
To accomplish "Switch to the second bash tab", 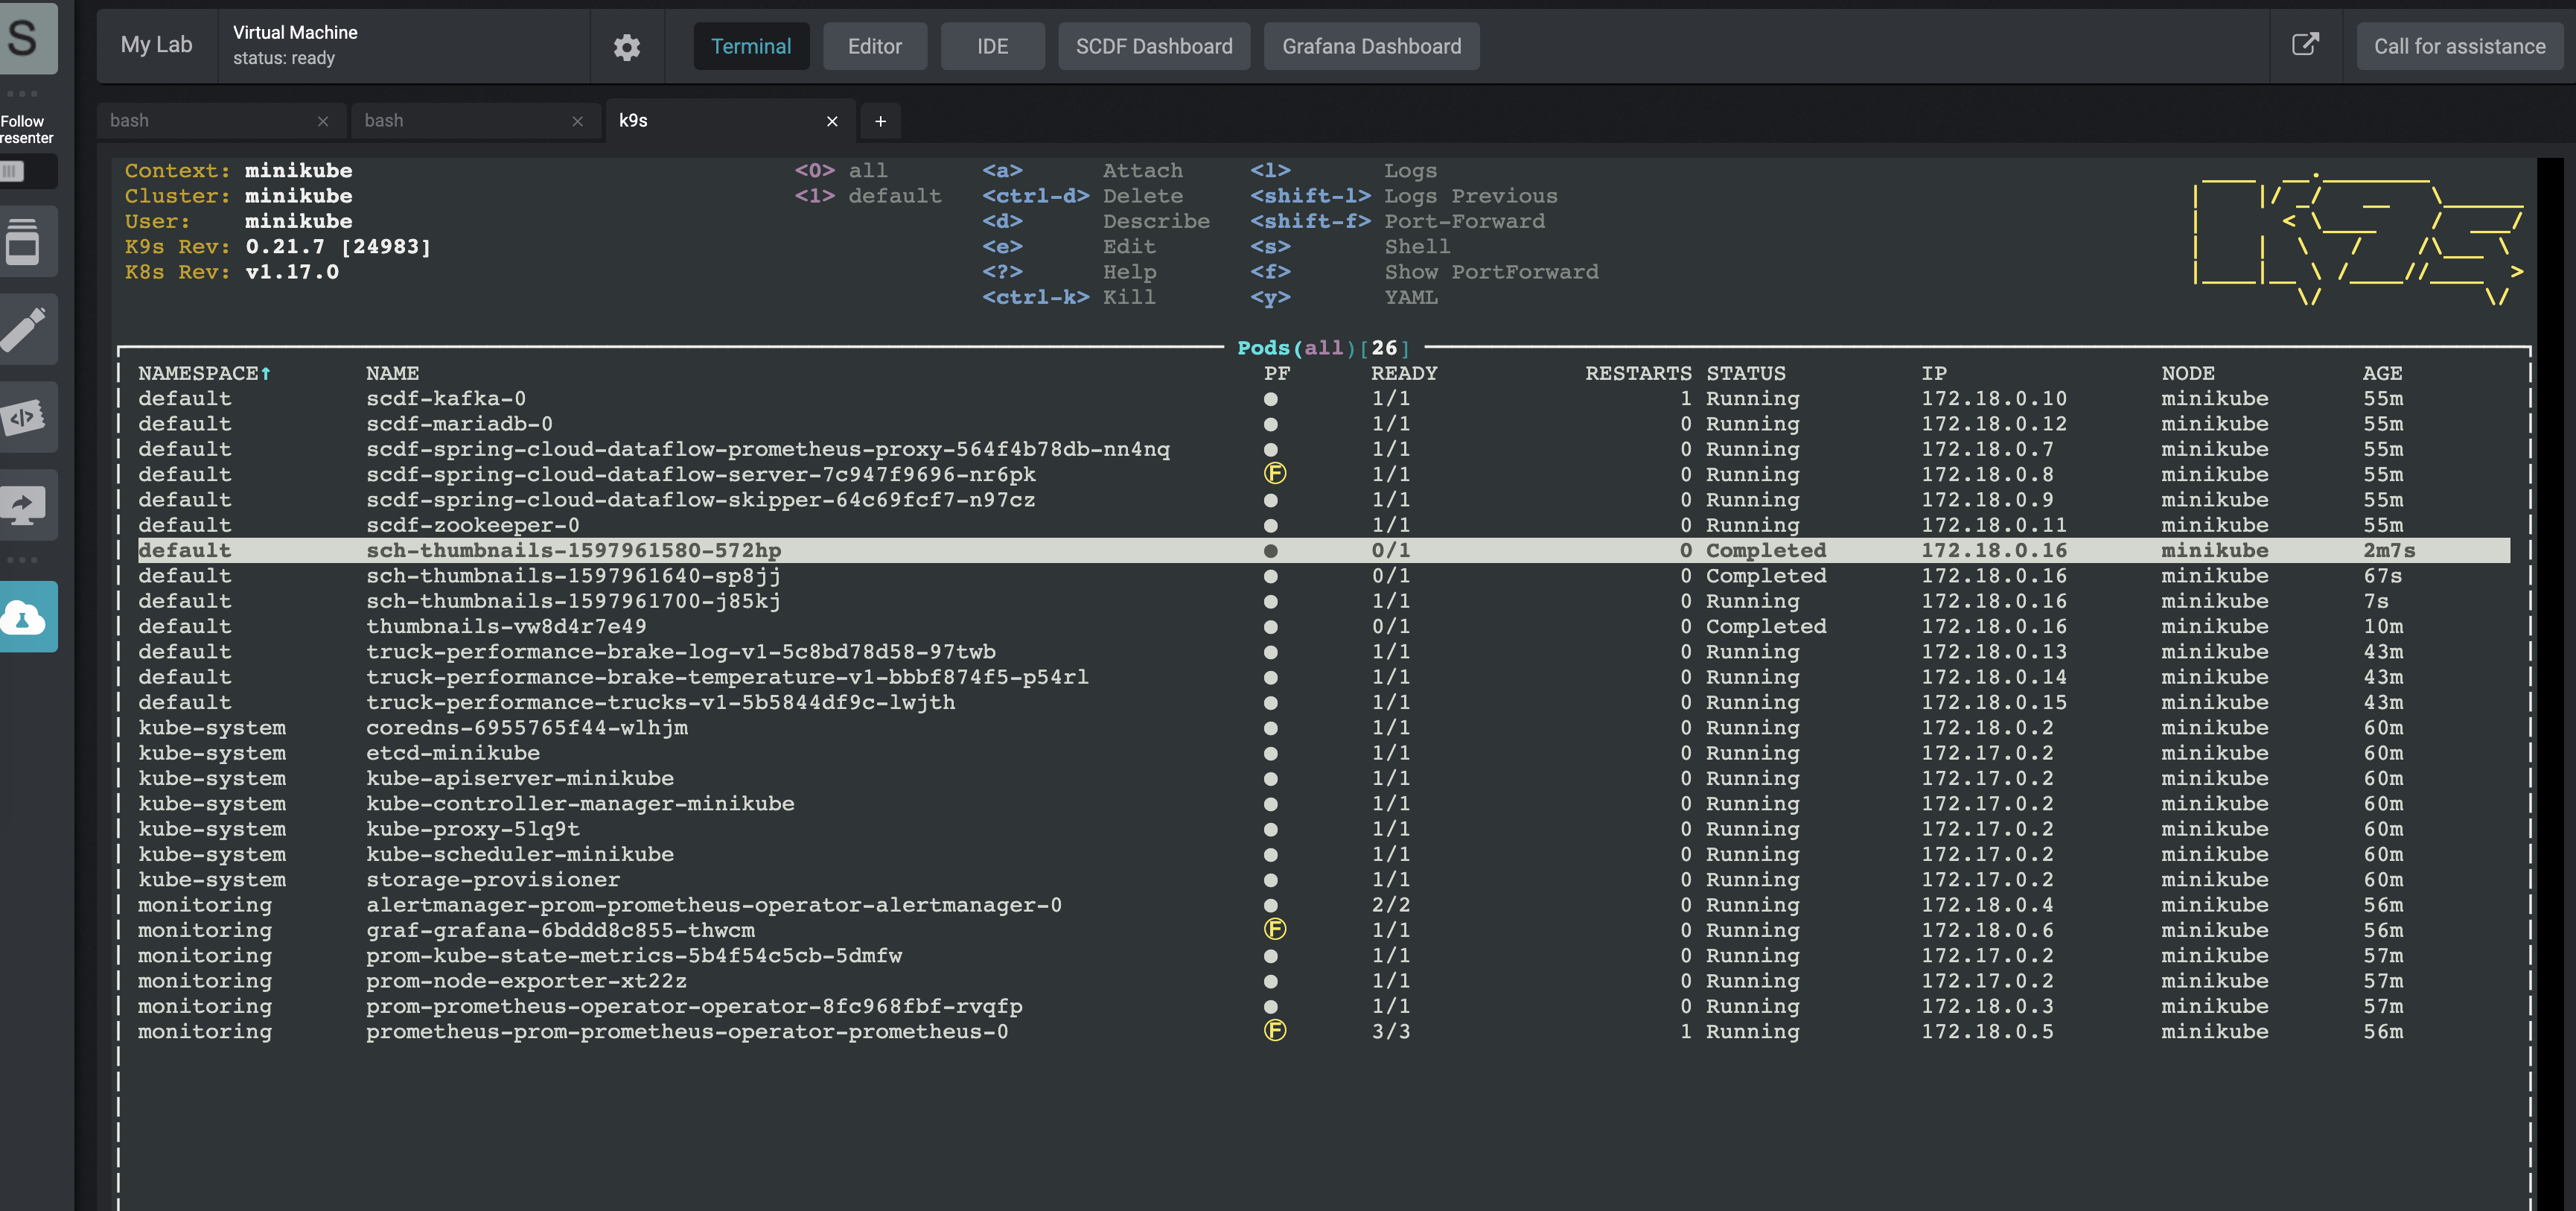I will pyautogui.click(x=460, y=121).
